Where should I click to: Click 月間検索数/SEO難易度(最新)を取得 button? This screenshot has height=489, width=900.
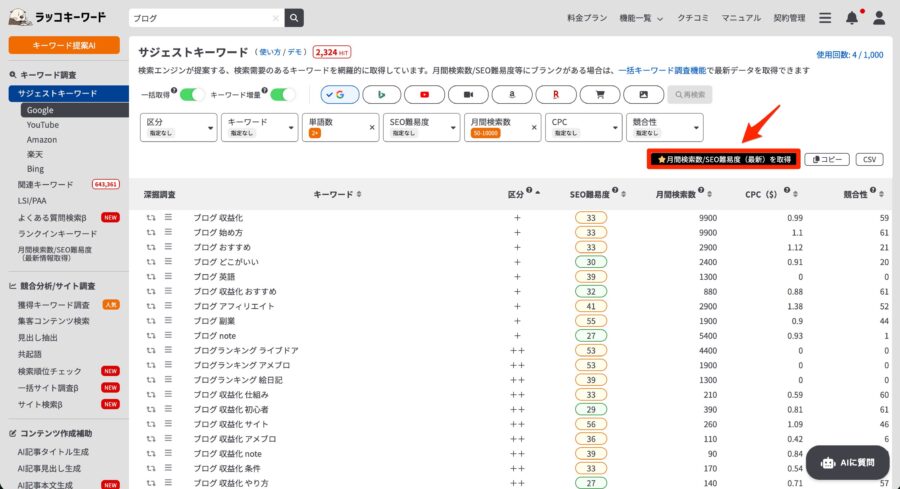coord(723,159)
